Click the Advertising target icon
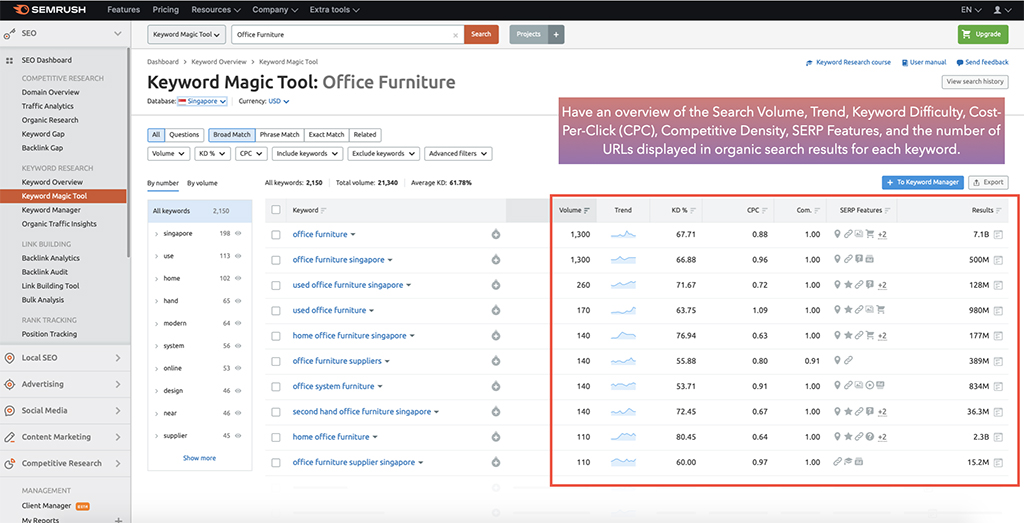Image resolution: width=1024 pixels, height=523 pixels. [x=10, y=384]
